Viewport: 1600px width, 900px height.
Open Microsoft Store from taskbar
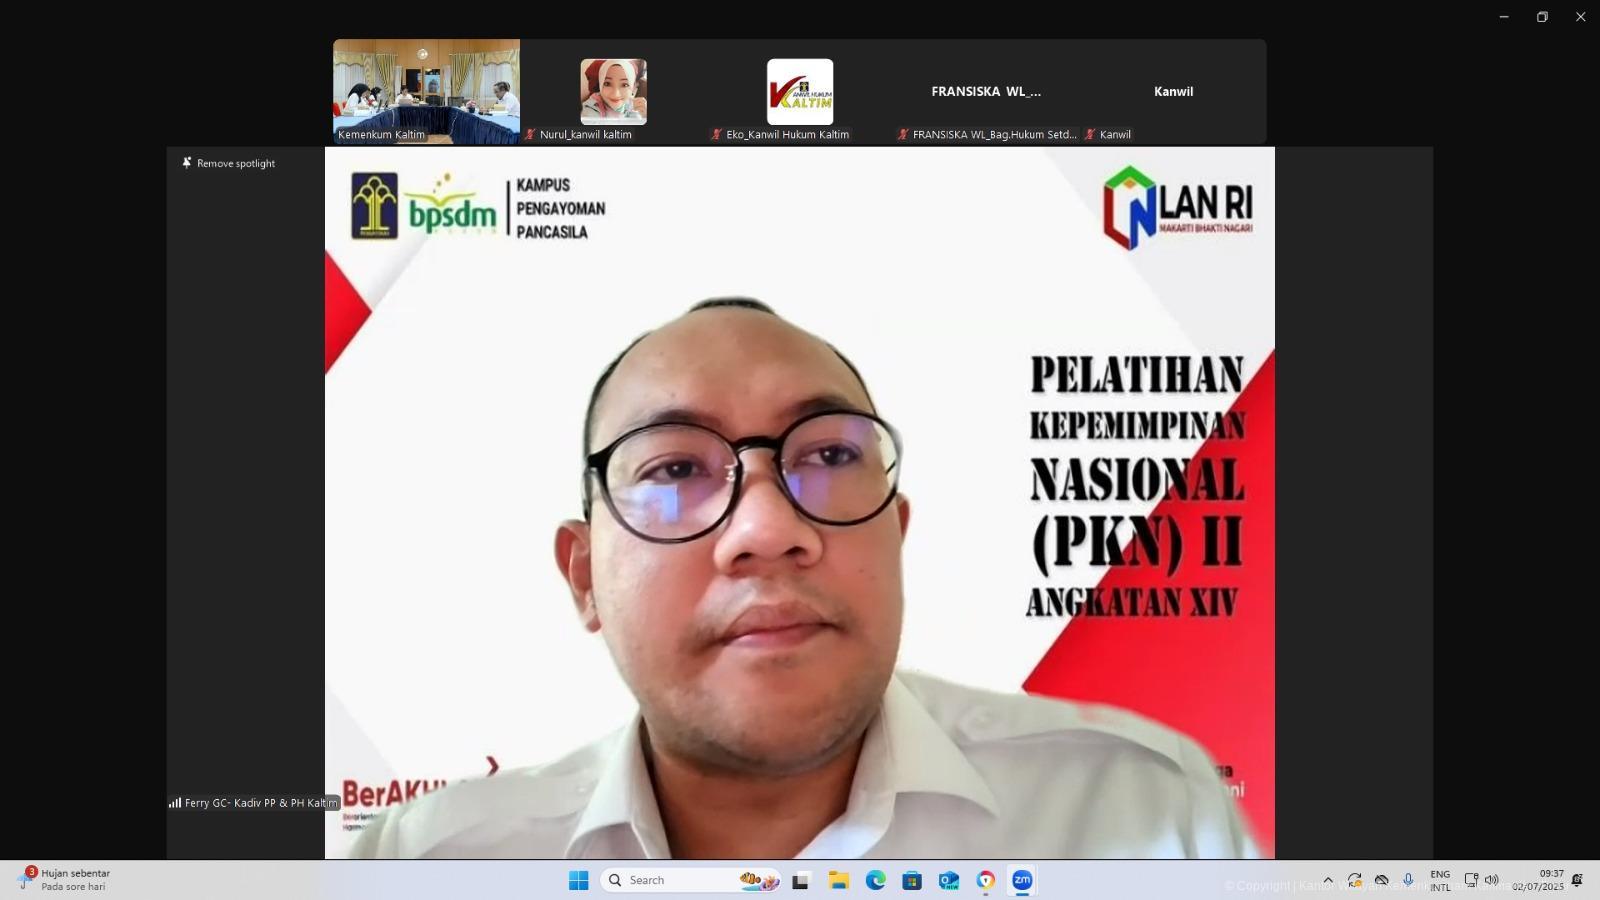911,880
